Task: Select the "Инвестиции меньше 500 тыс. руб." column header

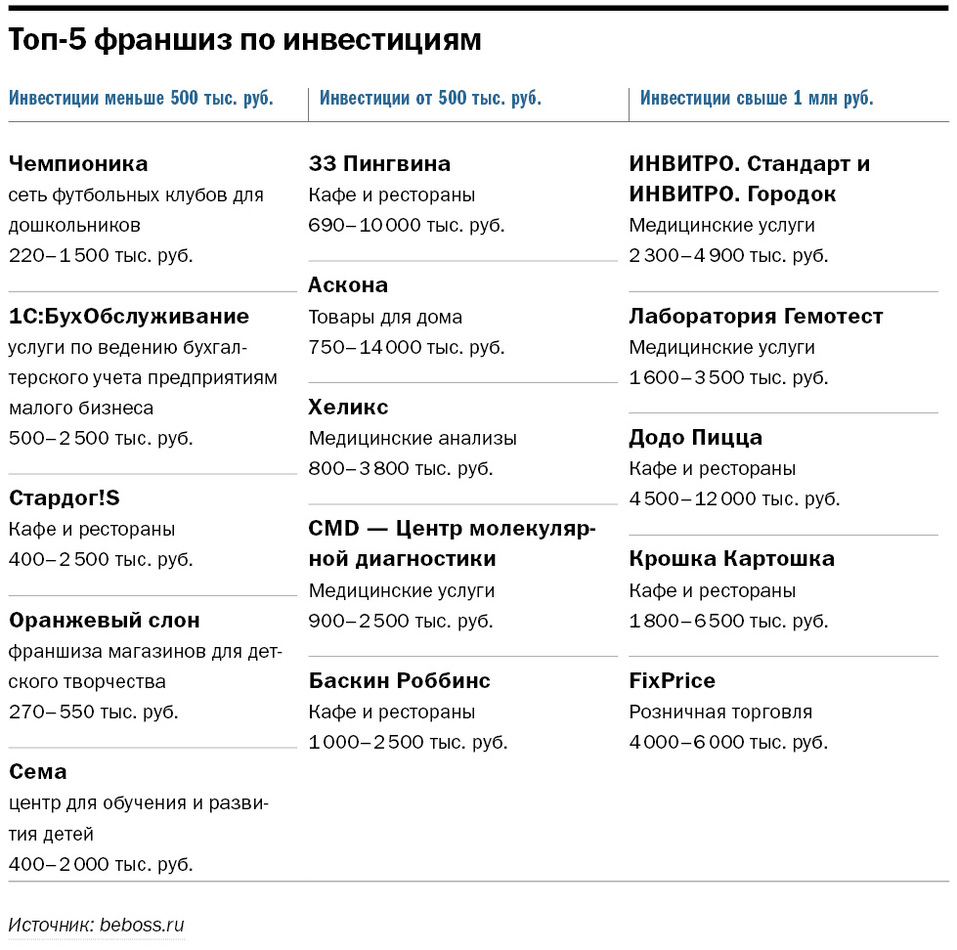Action: (141, 98)
